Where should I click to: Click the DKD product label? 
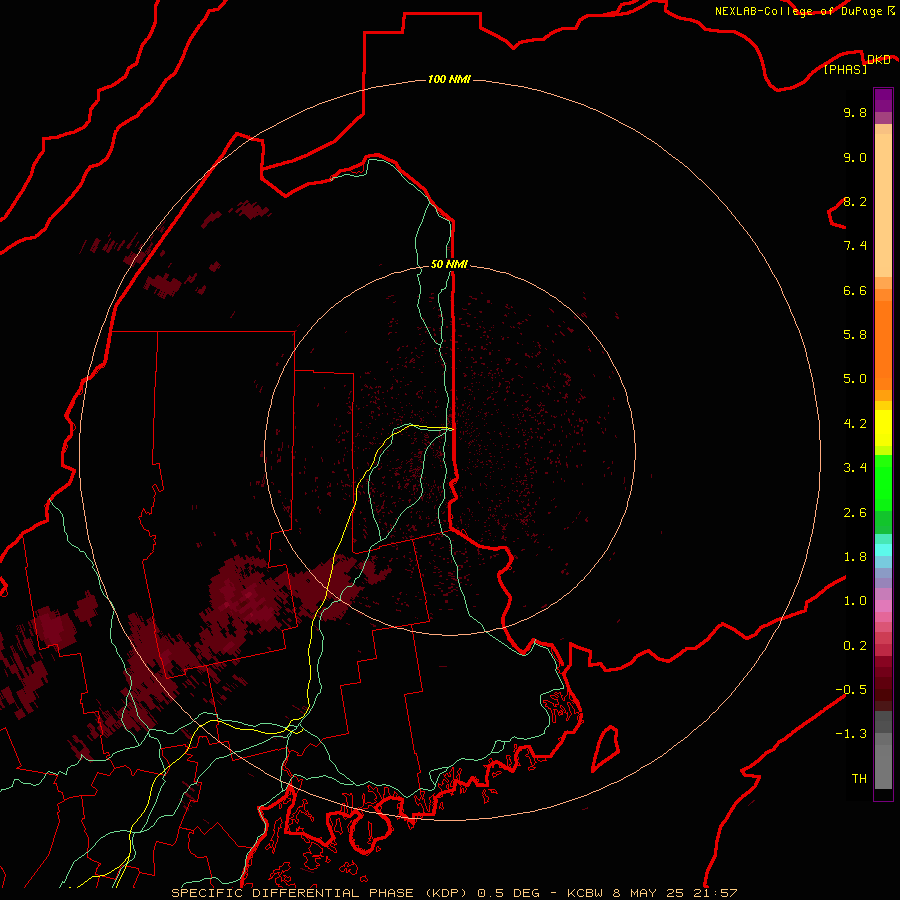pos(878,59)
